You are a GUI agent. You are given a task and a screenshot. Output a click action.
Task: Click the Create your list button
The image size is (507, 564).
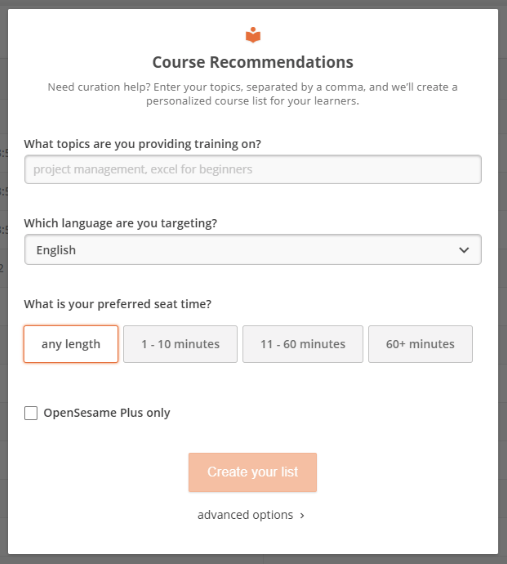pyautogui.click(x=253, y=472)
